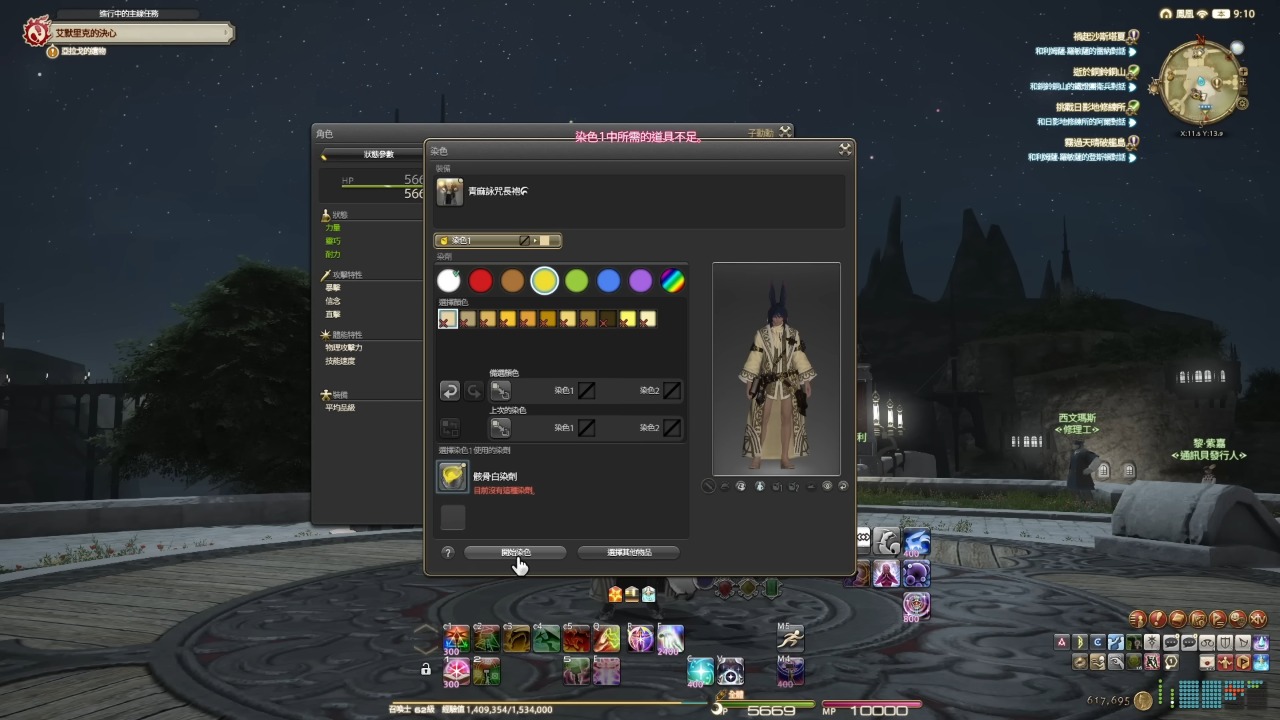Open the 染色1 dye channel dropdown
Viewport: 1280px width, 720px height.
pyautogui.click(x=497, y=241)
